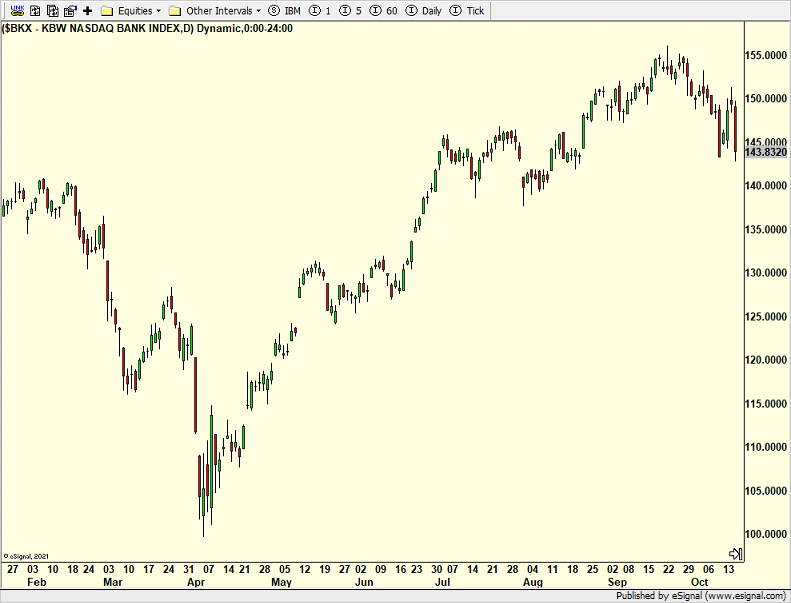Screen dimensions: 791x603
Task: Click the eSignal 2021 copyright text
Action: [28, 554]
